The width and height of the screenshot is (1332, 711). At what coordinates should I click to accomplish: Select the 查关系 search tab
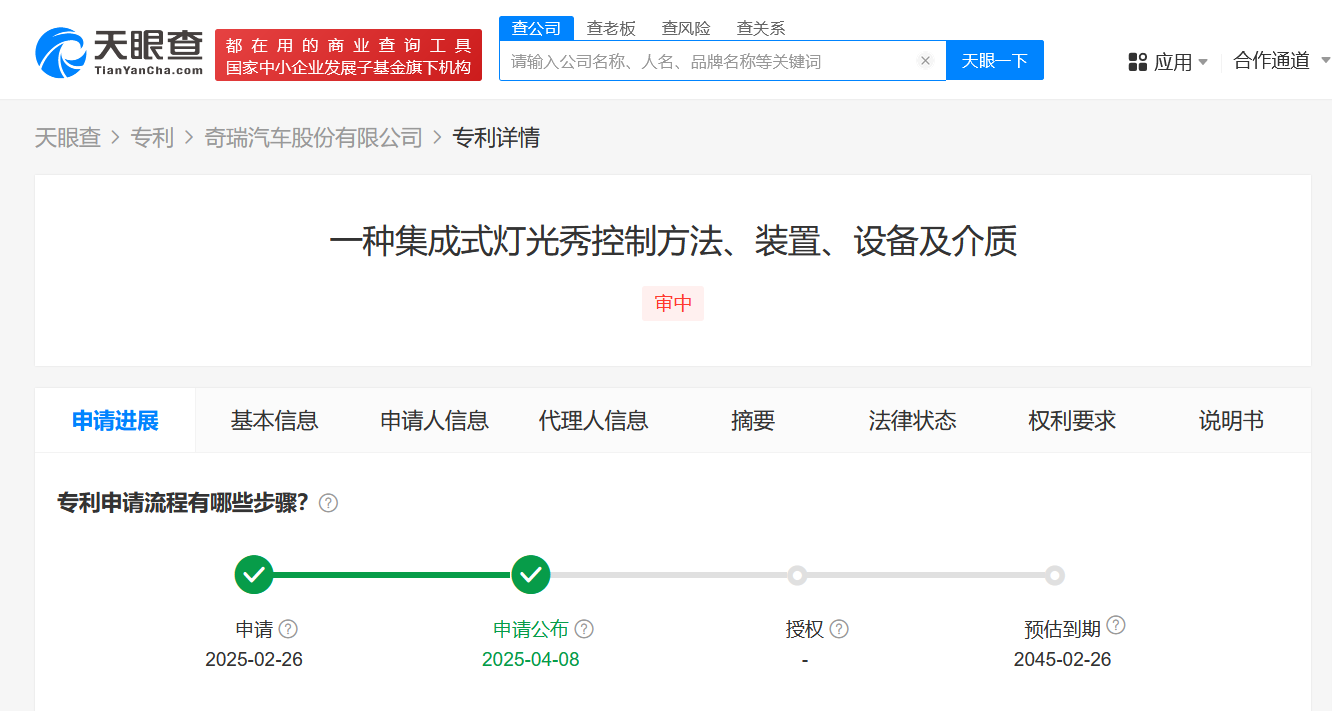(761, 28)
